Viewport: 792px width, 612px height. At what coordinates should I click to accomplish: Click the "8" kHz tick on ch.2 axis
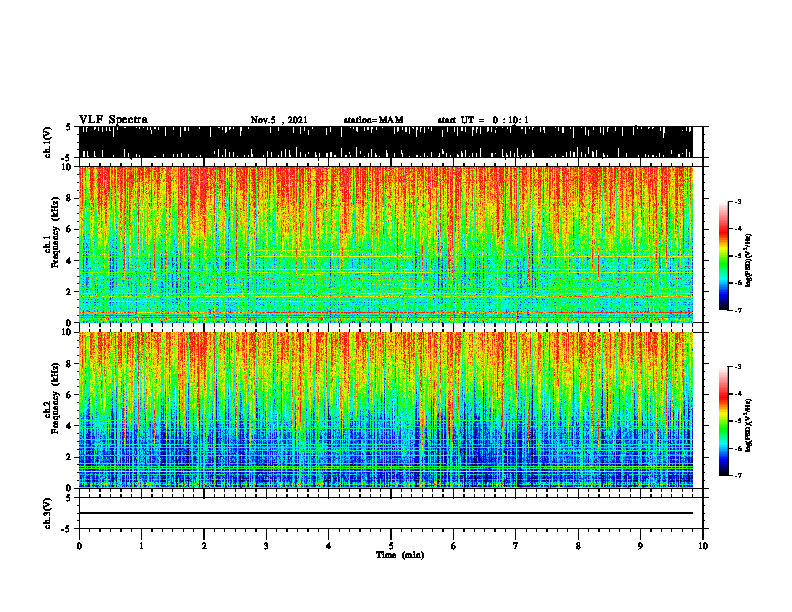click(70, 364)
